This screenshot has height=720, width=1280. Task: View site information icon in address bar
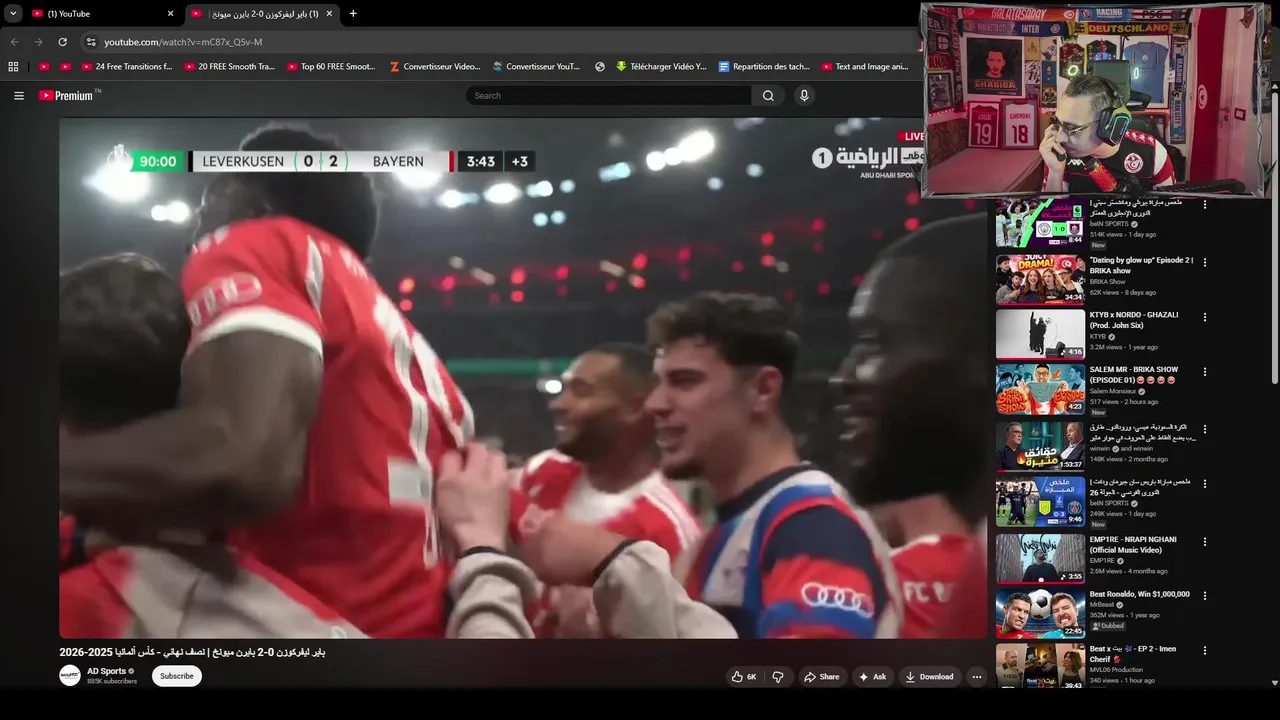pyautogui.click(x=91, y=42)
